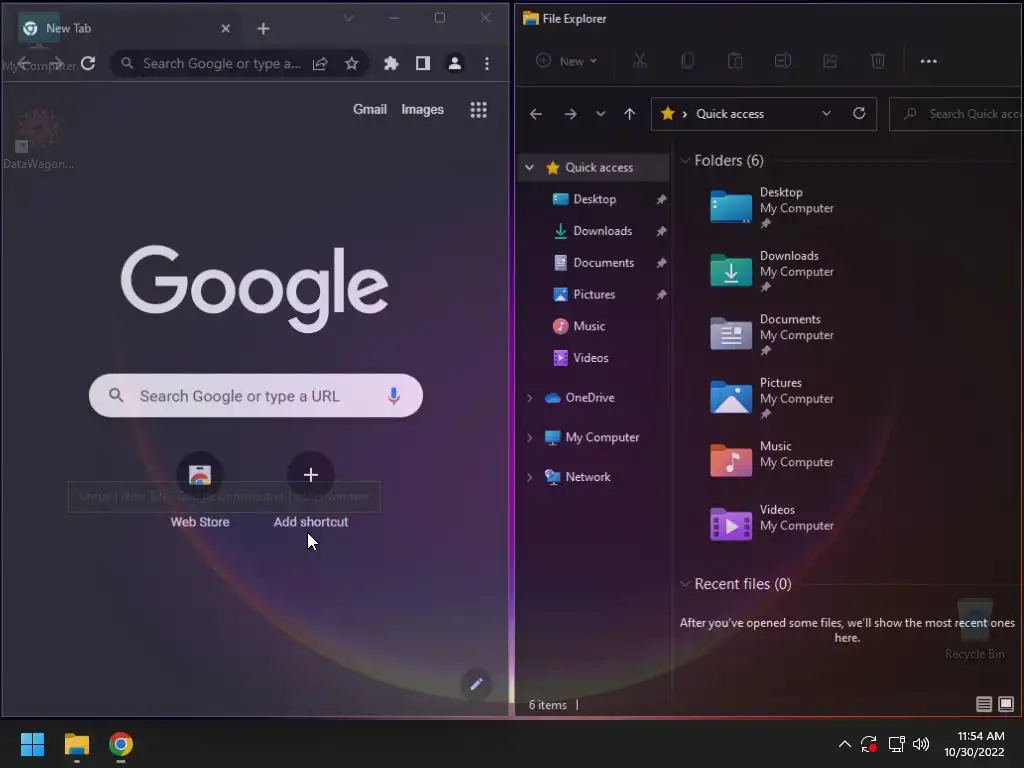This screenshot has height=768, width=1024.
Task: Select the Videos folder tile in Folders
Action: [x=773, y=524]
